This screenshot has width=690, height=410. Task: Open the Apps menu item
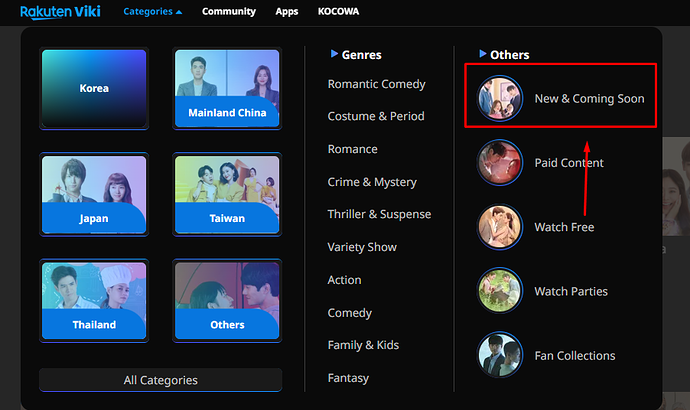click(x=287, y=11)
